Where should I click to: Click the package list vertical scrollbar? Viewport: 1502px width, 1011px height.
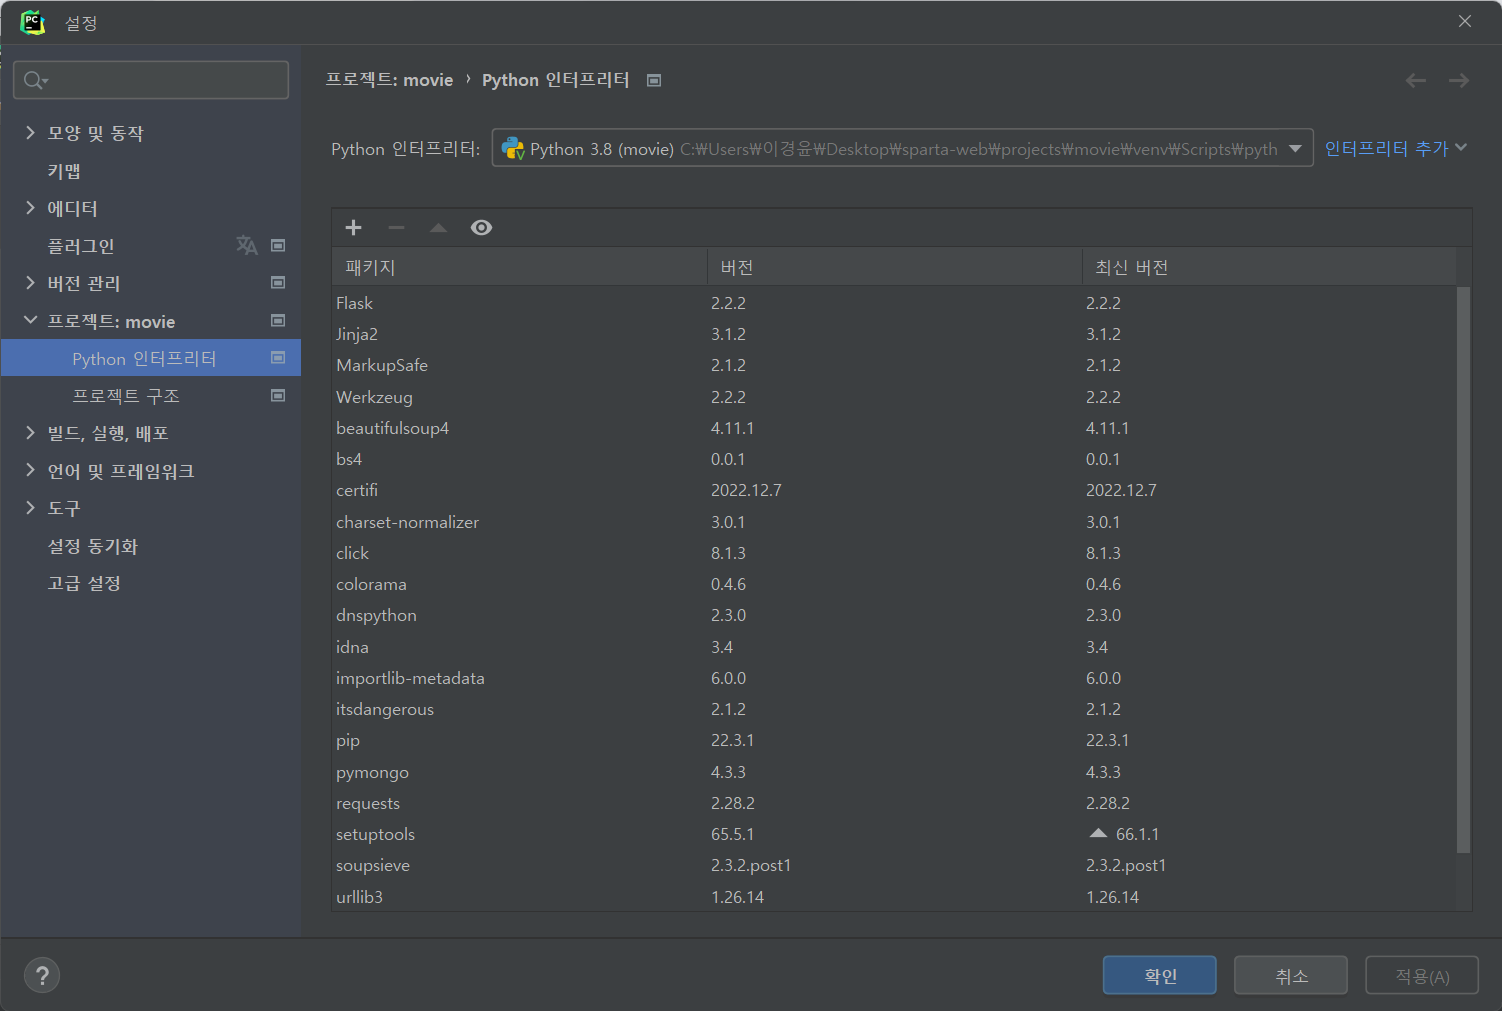(x=1464, y=570)
